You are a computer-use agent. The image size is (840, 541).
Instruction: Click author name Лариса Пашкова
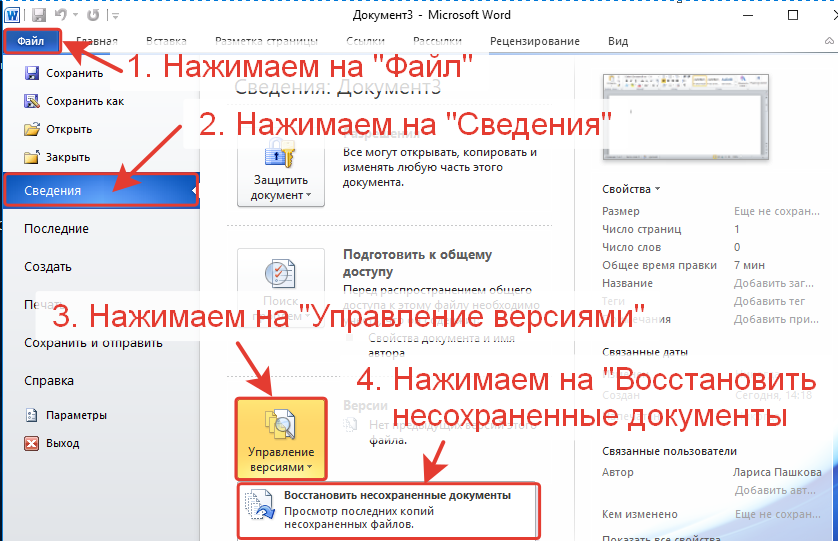point(777,472)
